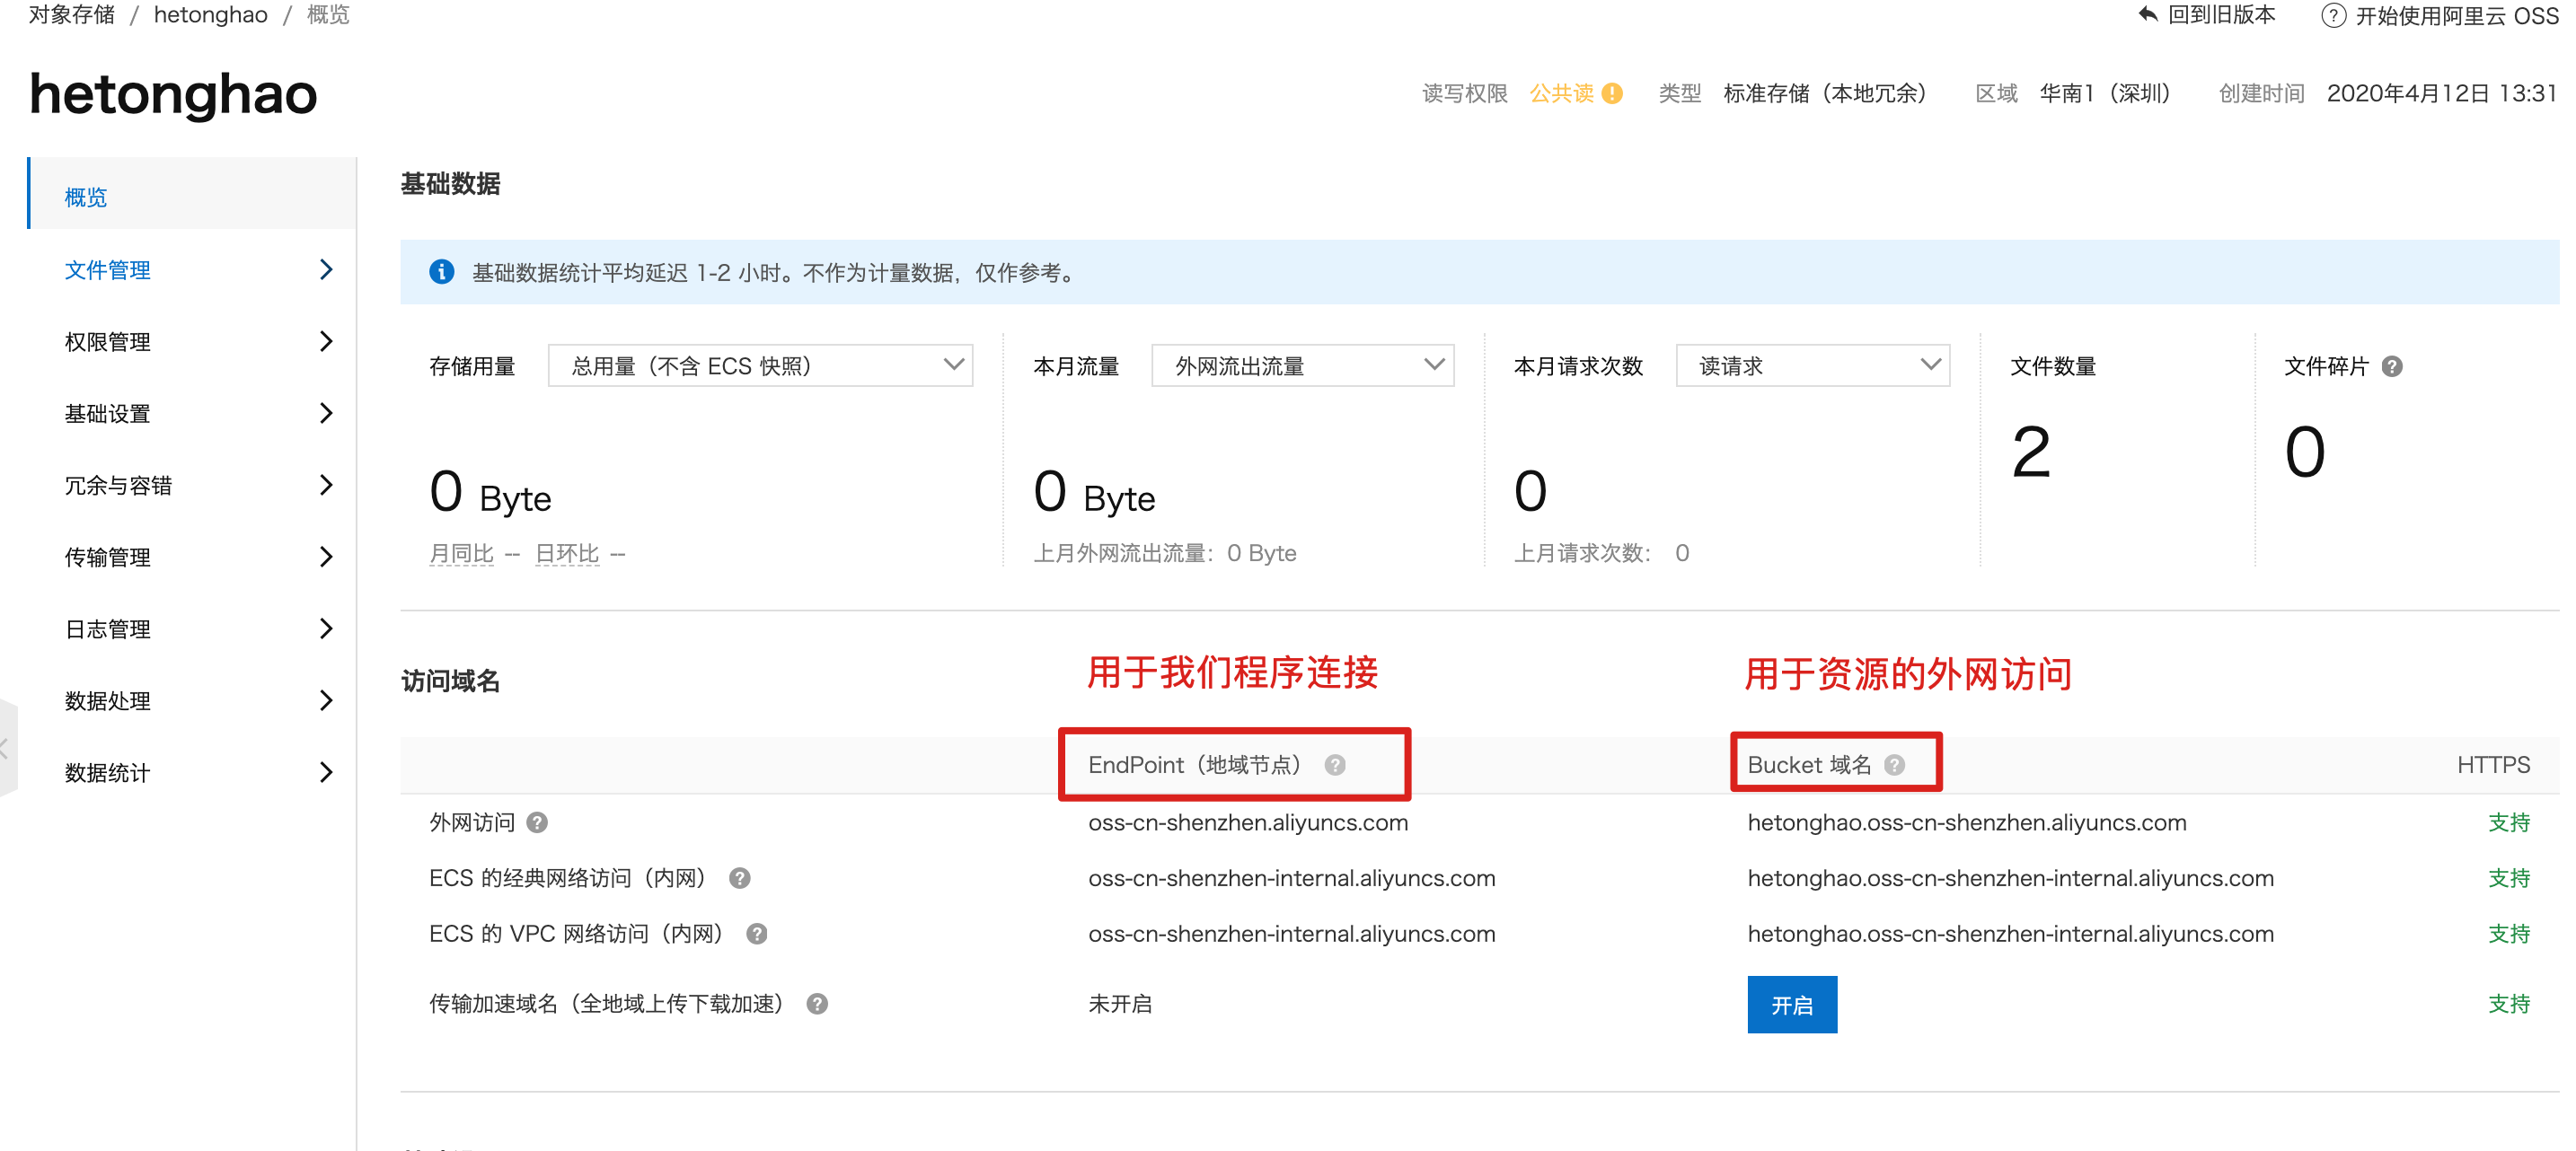Click help icon for ECS 的经典网络访问（内网）
Viewport: 2576px width, 1151px height.
739,878
